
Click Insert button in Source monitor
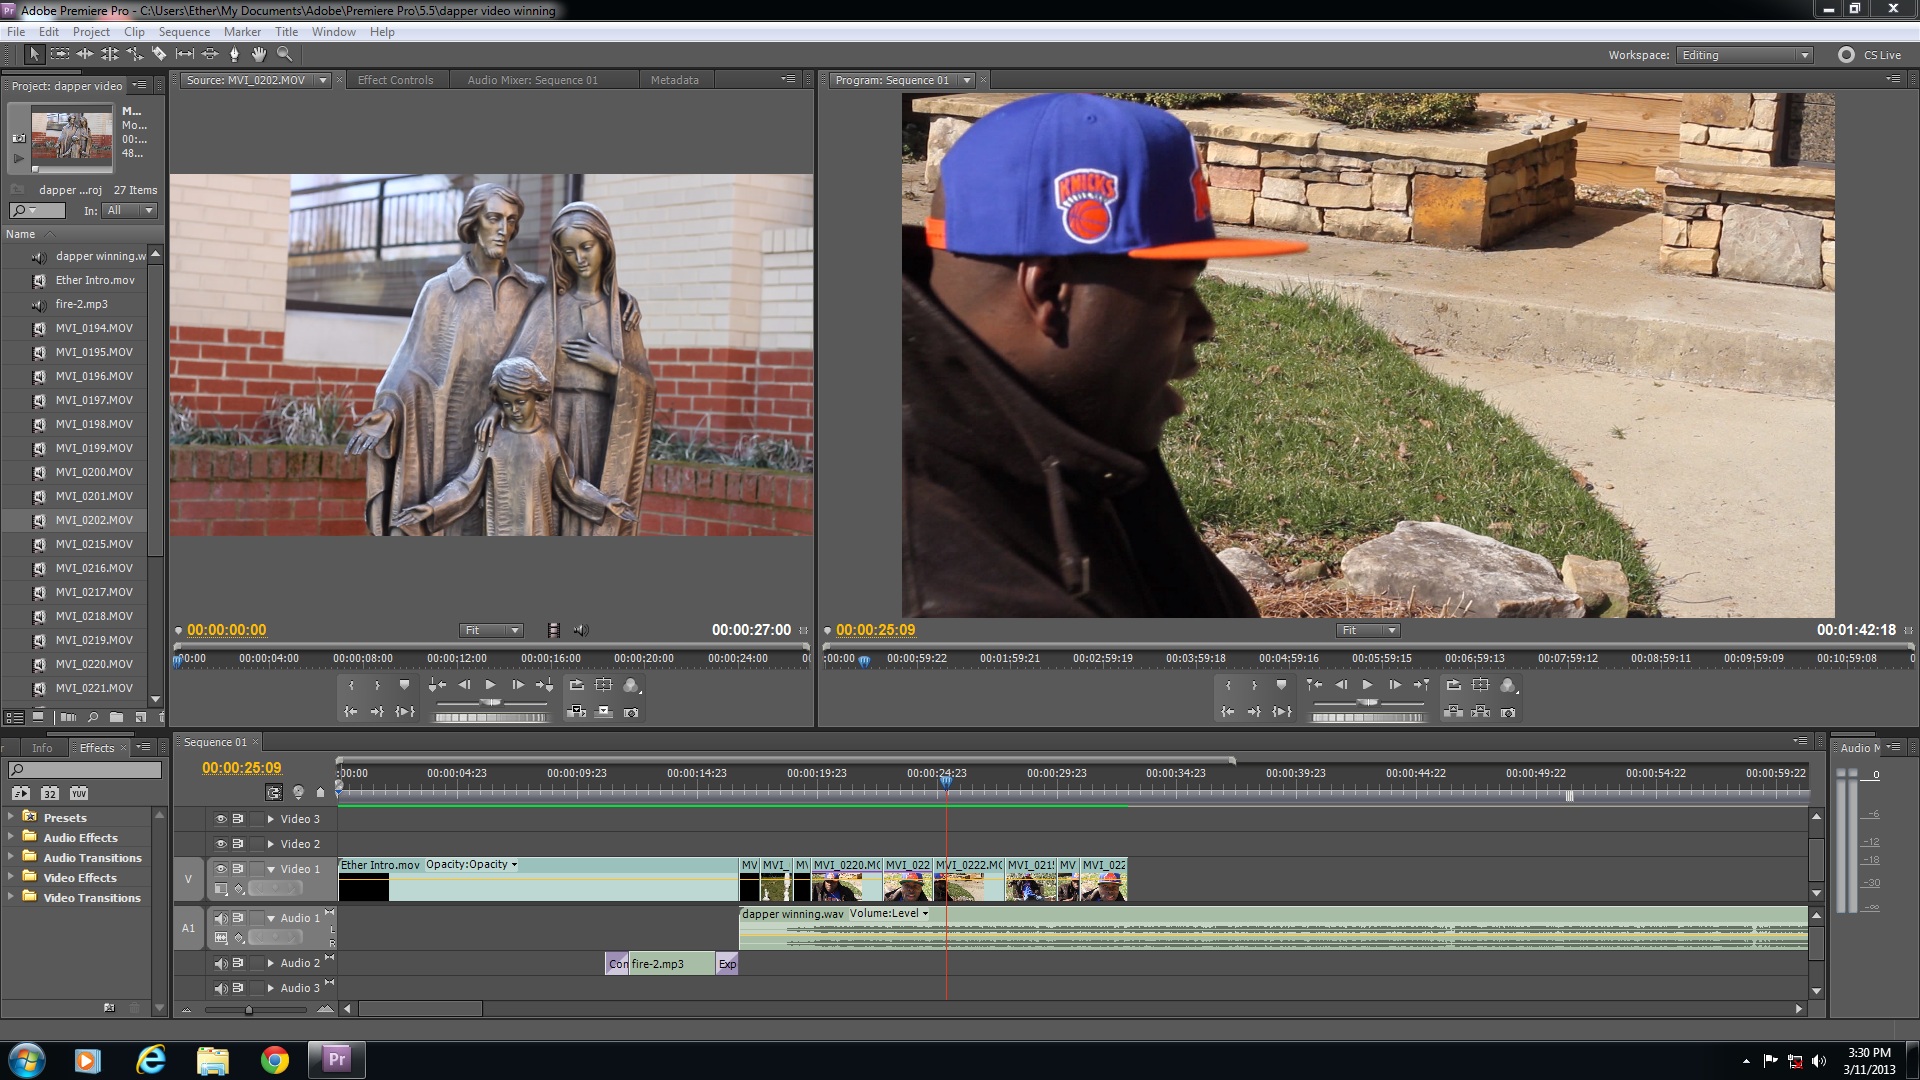577,712
